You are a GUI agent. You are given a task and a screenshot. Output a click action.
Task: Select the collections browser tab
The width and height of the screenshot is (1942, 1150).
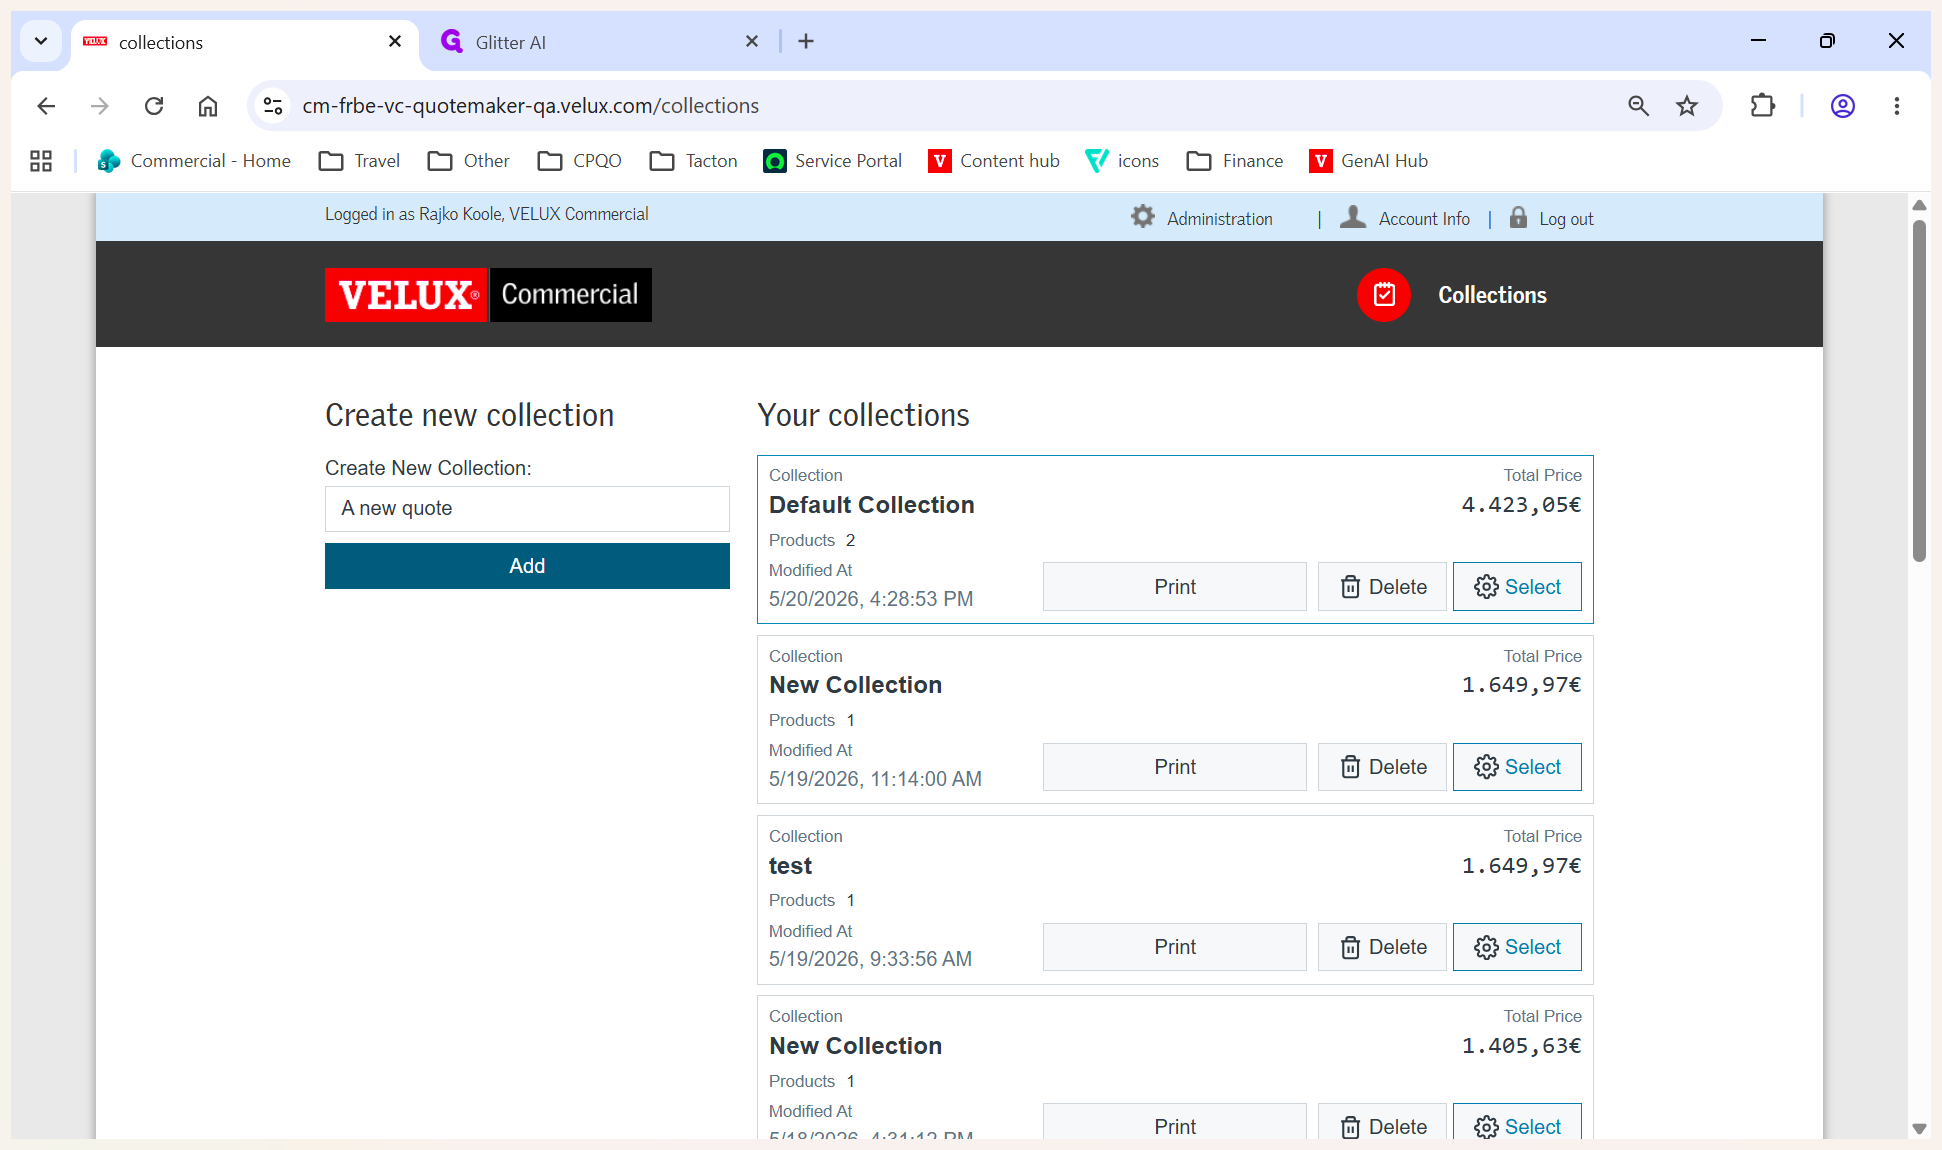tap(245, 42)
